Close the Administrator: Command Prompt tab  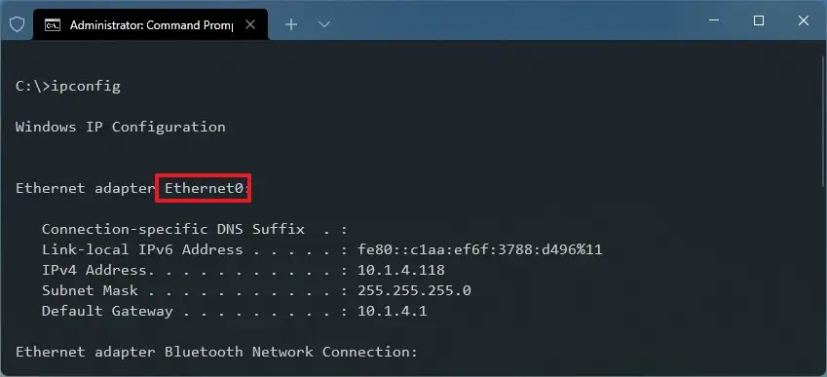[251, 24]
